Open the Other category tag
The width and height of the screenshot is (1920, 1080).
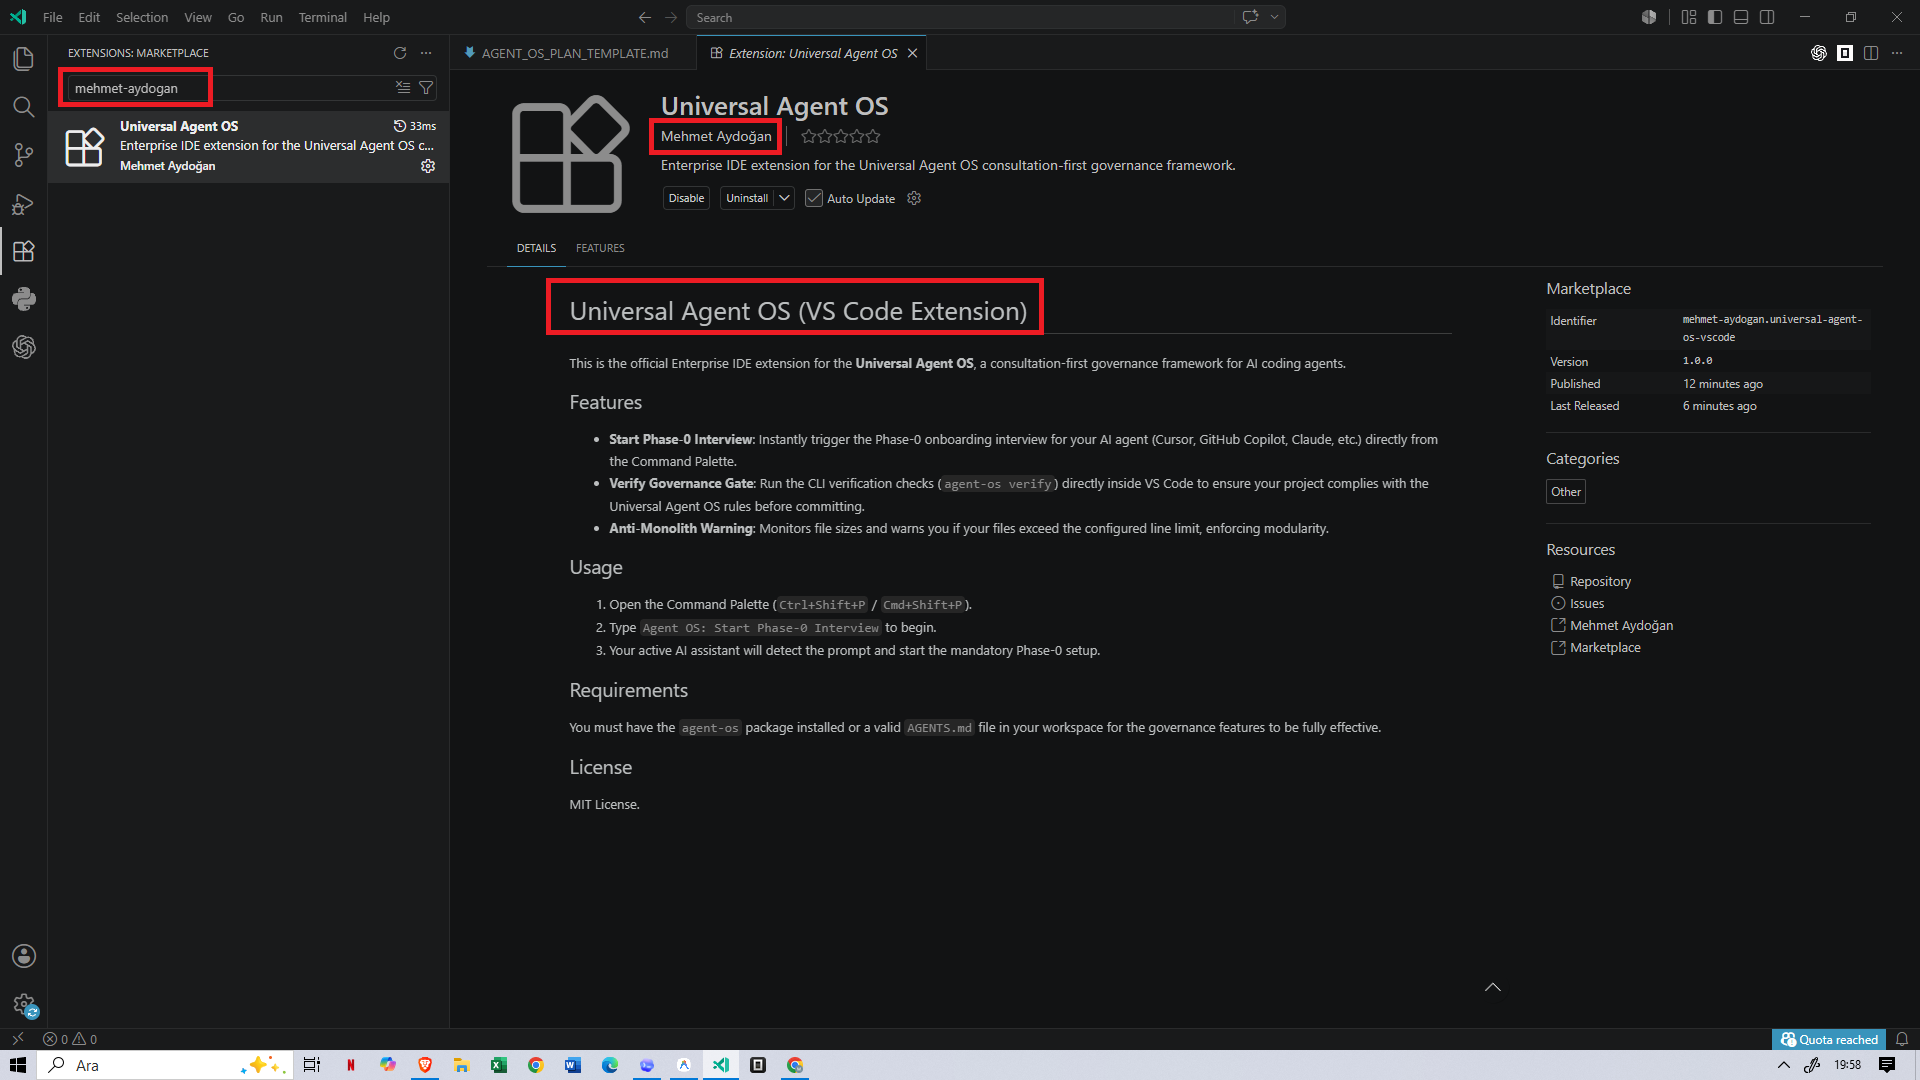(1566, 492)
